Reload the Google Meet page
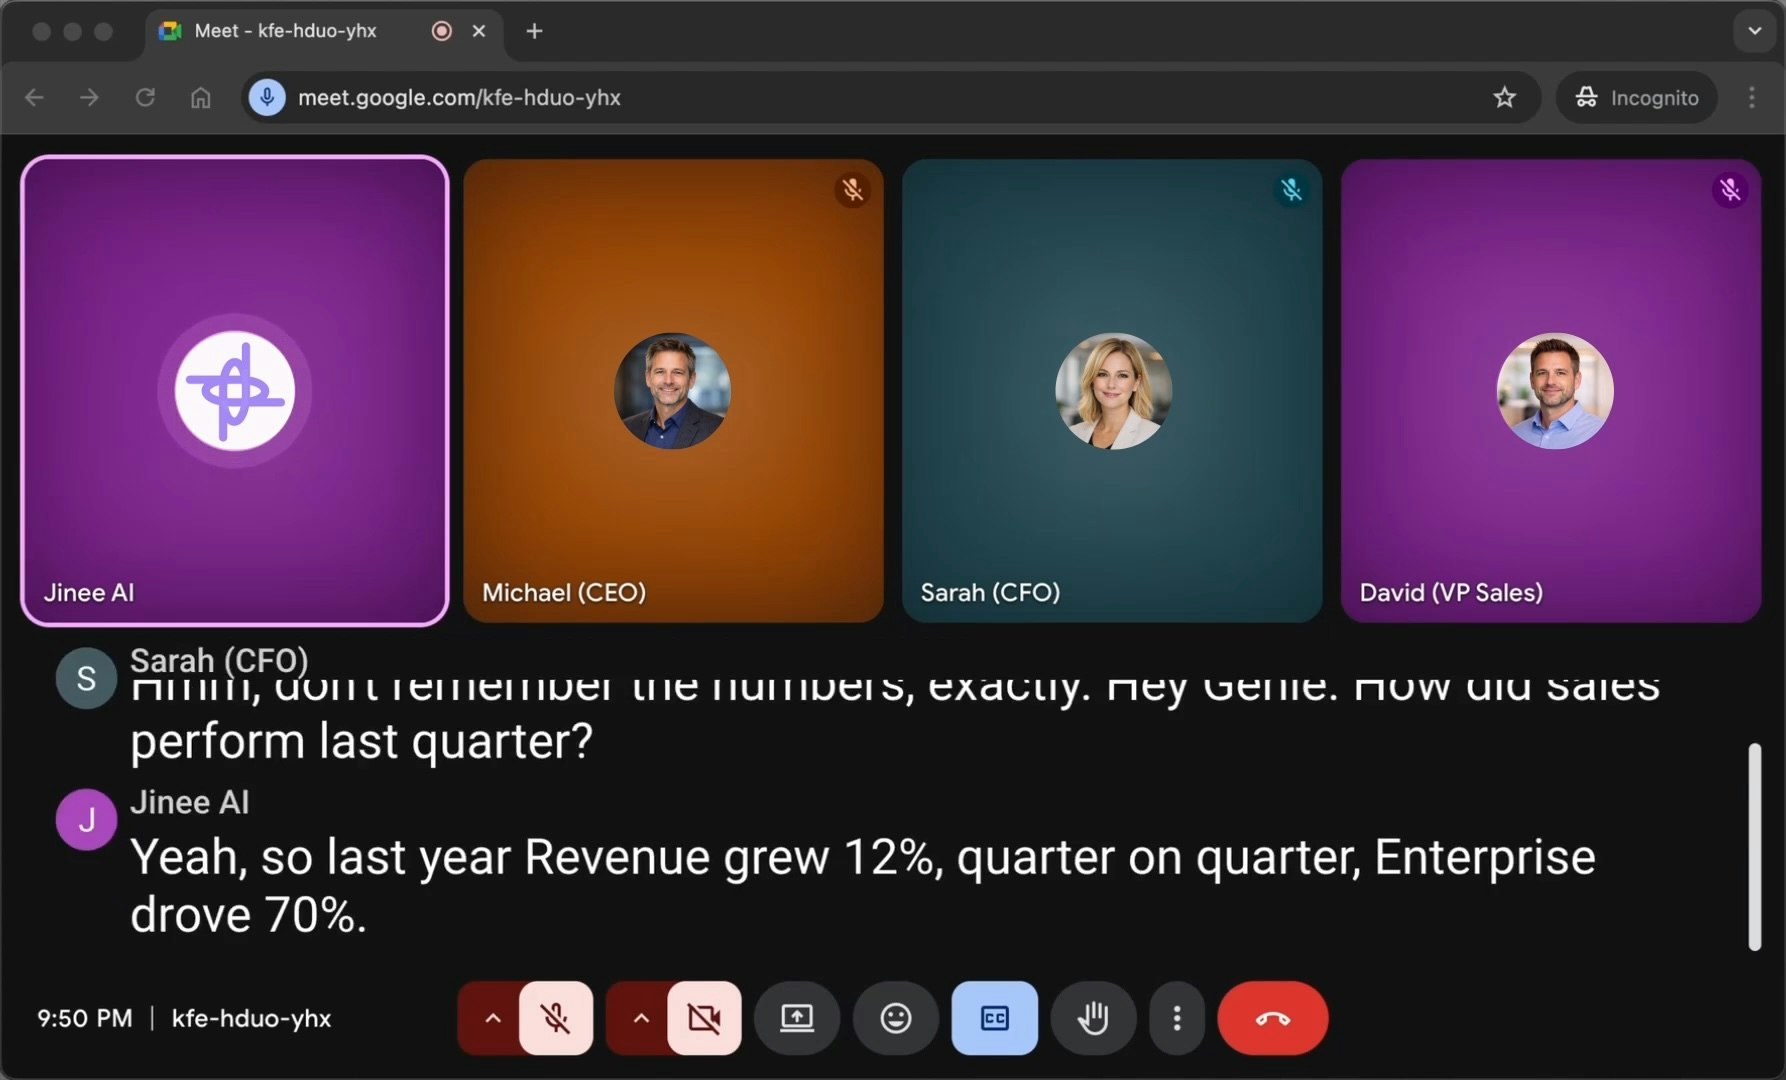1786x1080 pixels. pyautogui.click(x=145, y=97)
